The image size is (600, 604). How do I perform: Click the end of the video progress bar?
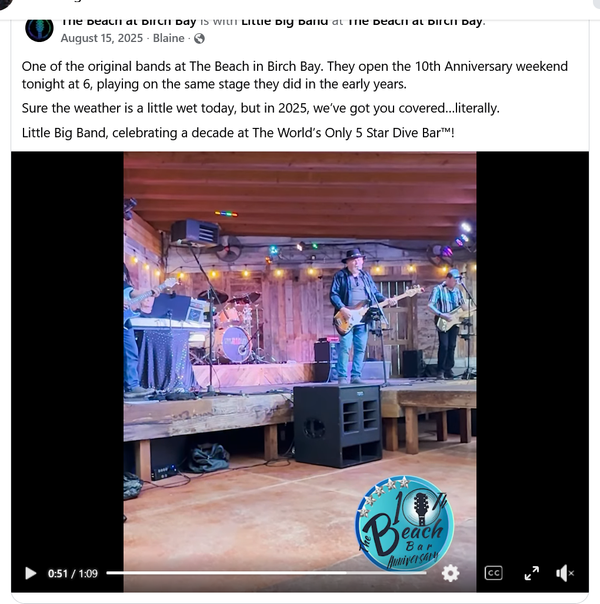tap(425, 573)
